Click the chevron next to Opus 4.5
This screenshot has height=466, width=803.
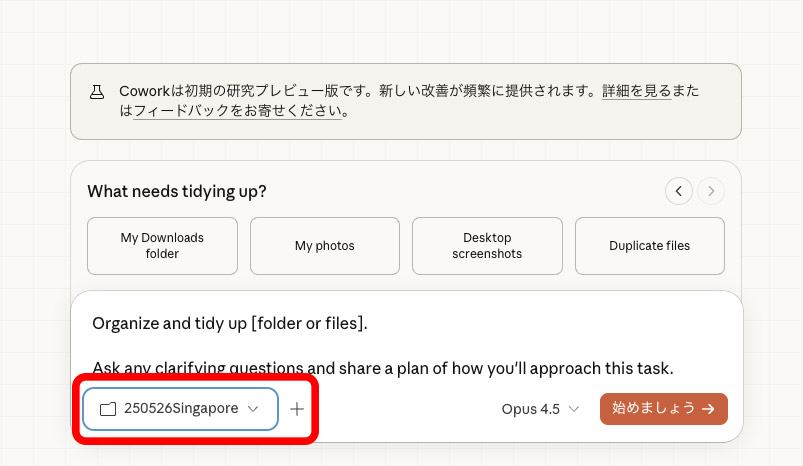point(573,409)
